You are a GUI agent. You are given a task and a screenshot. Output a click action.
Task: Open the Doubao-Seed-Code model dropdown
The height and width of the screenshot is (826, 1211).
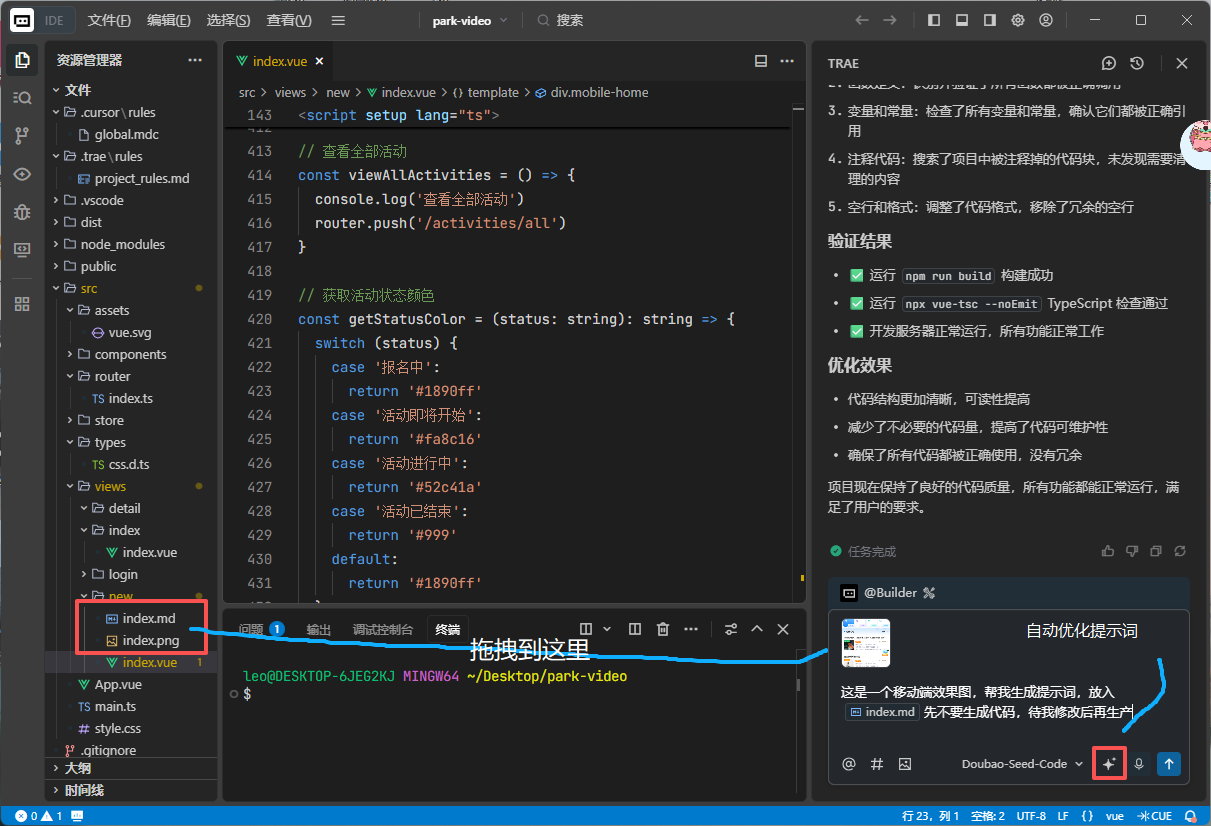[x=1022, y=764]
